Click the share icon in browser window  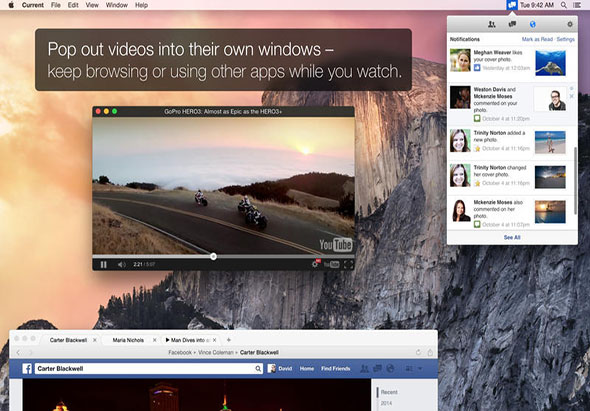click(x=430, y=353)
